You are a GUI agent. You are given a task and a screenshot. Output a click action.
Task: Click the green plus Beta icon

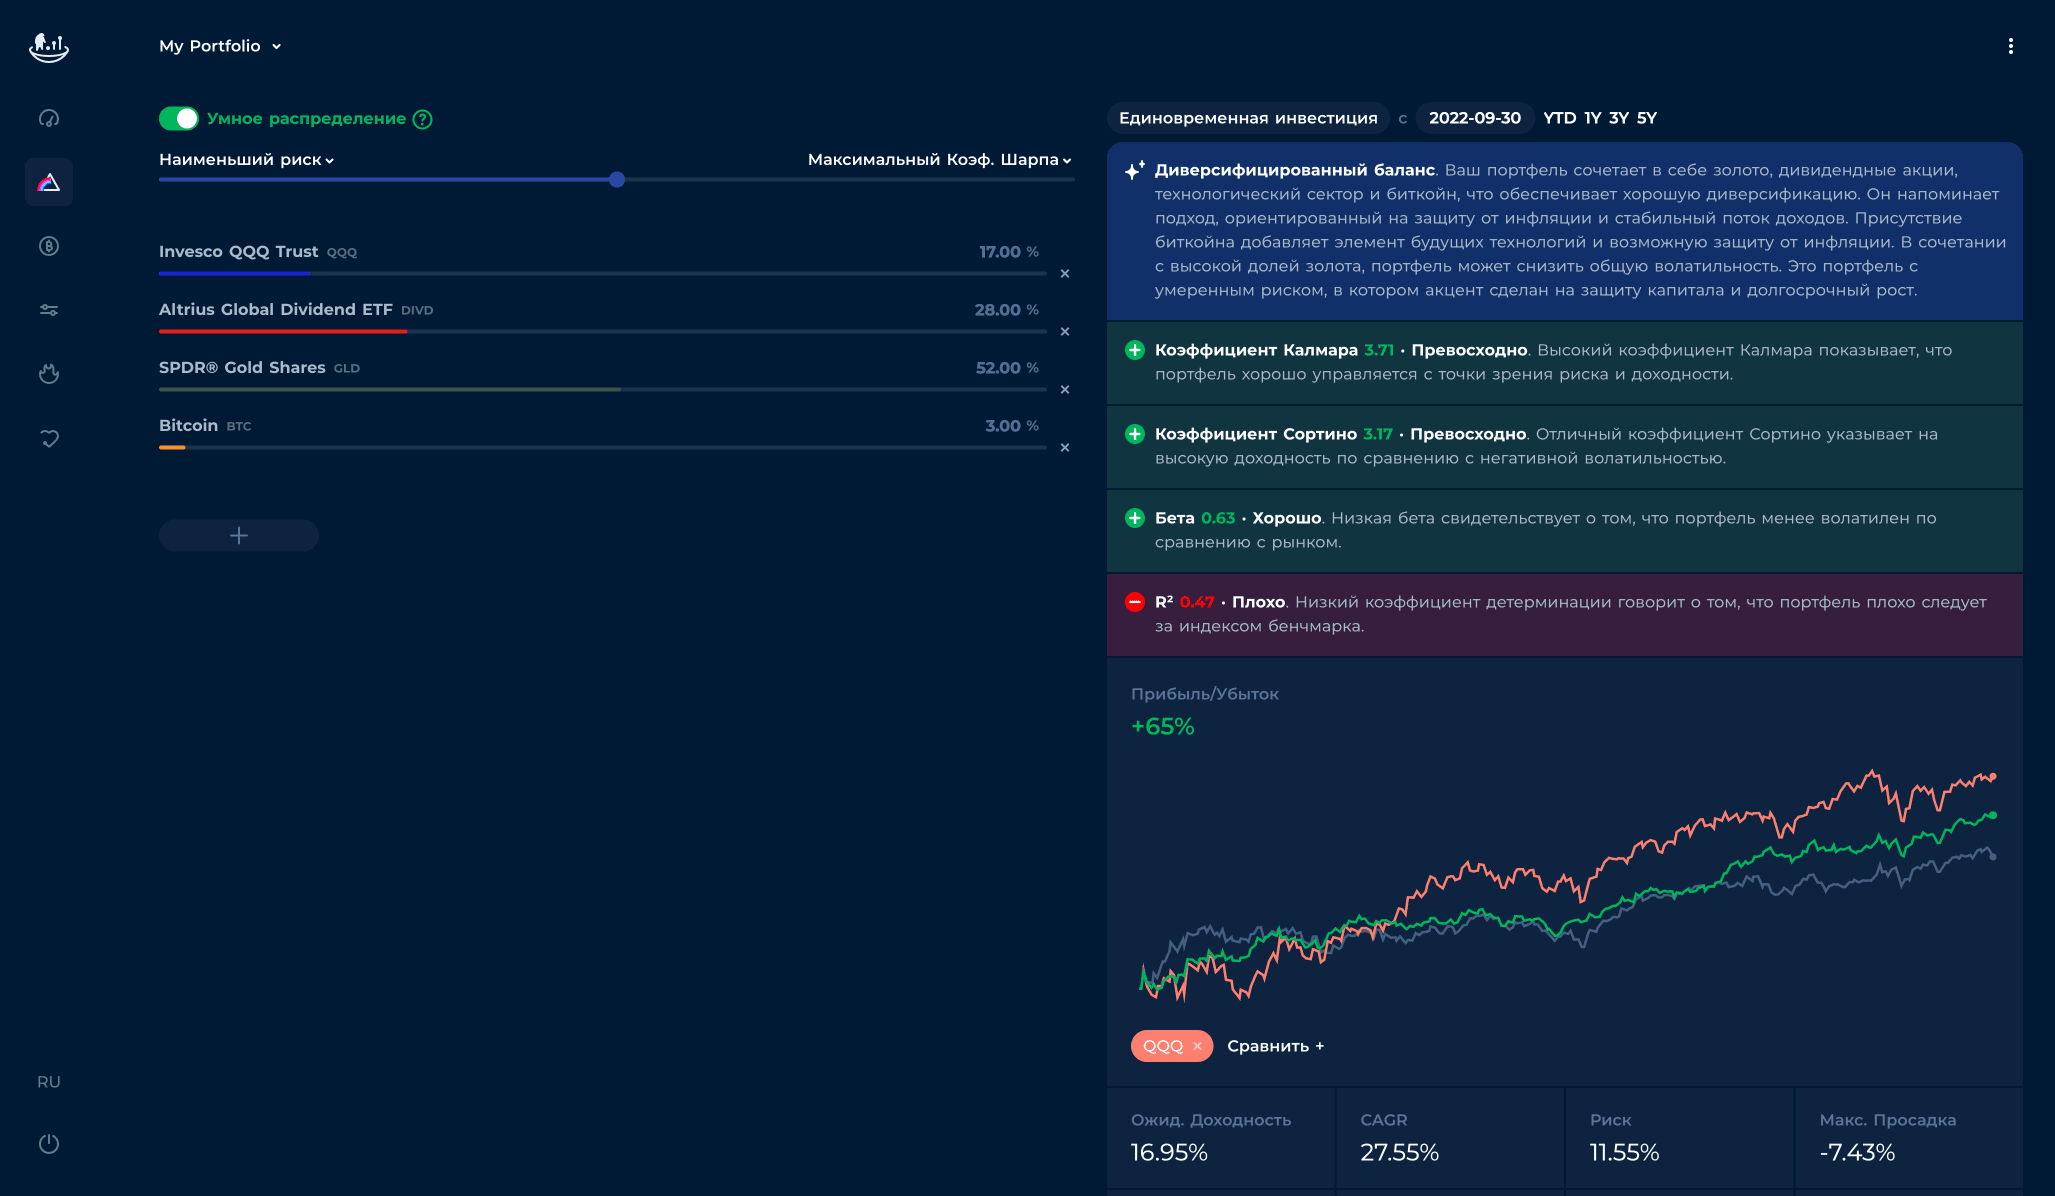(1135, 518)
